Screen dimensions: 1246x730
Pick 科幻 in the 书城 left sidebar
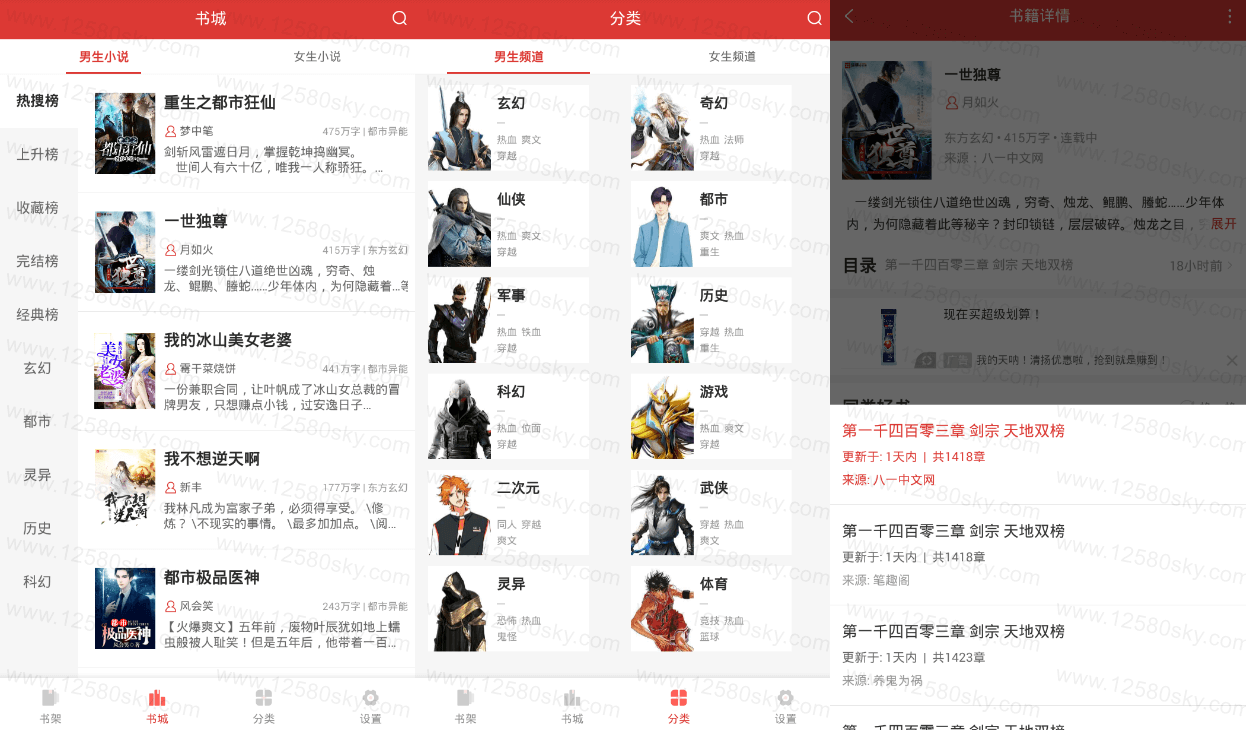[x=38, y=582]
